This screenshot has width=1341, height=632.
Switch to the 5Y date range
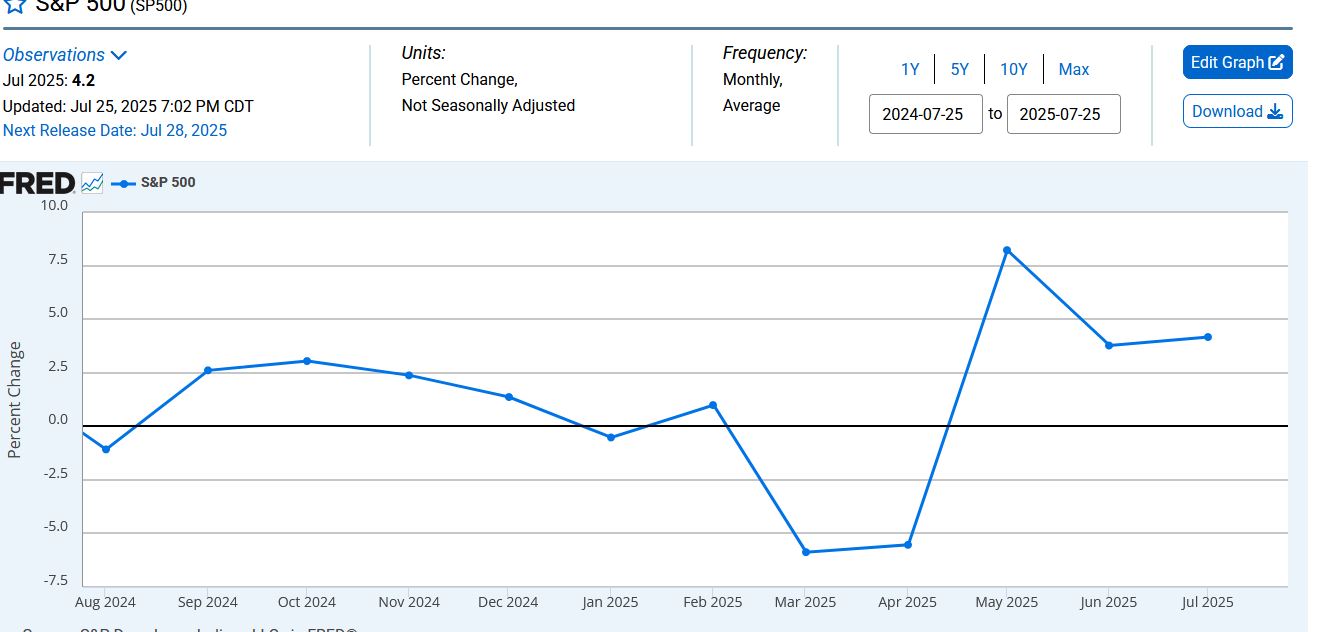pos(960,69)
